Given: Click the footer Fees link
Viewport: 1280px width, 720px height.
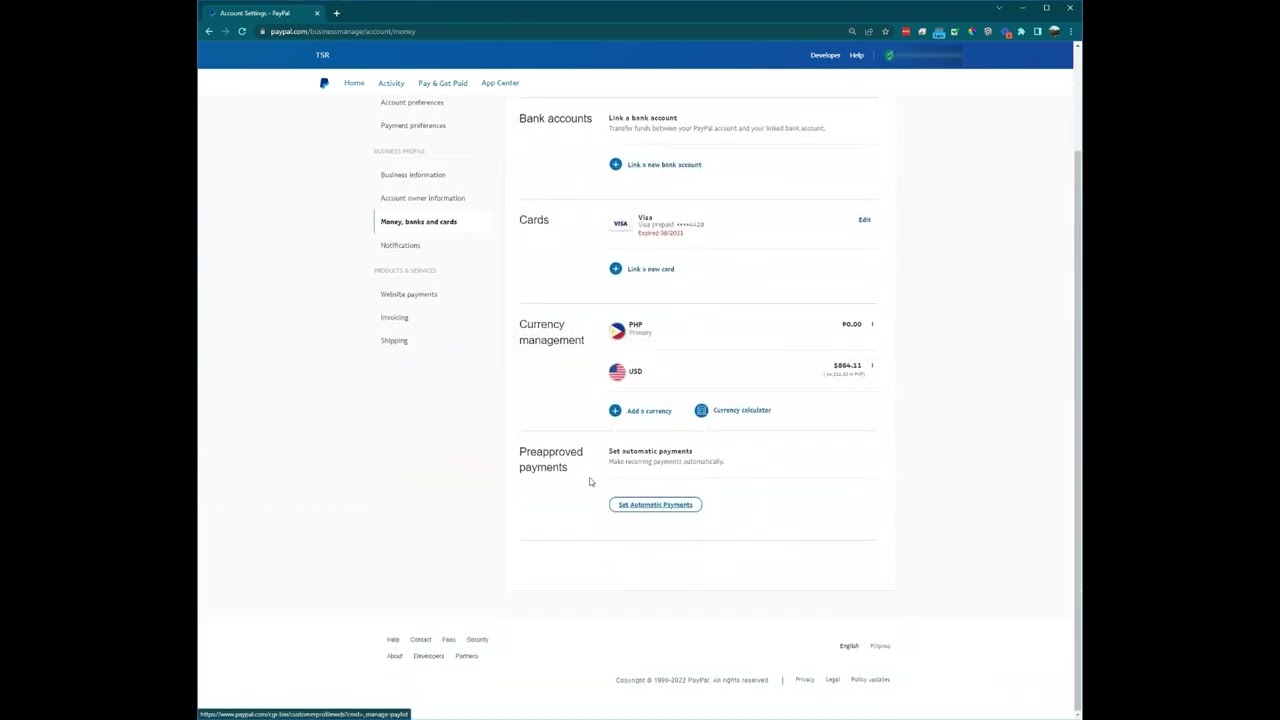Looking at the screenshot, I should (448, 639).
